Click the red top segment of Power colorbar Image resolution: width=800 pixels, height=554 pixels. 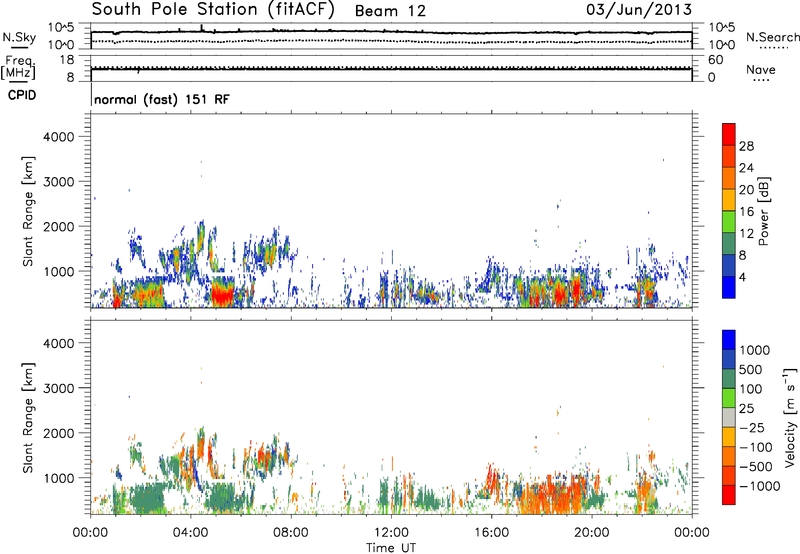[729, 134]
